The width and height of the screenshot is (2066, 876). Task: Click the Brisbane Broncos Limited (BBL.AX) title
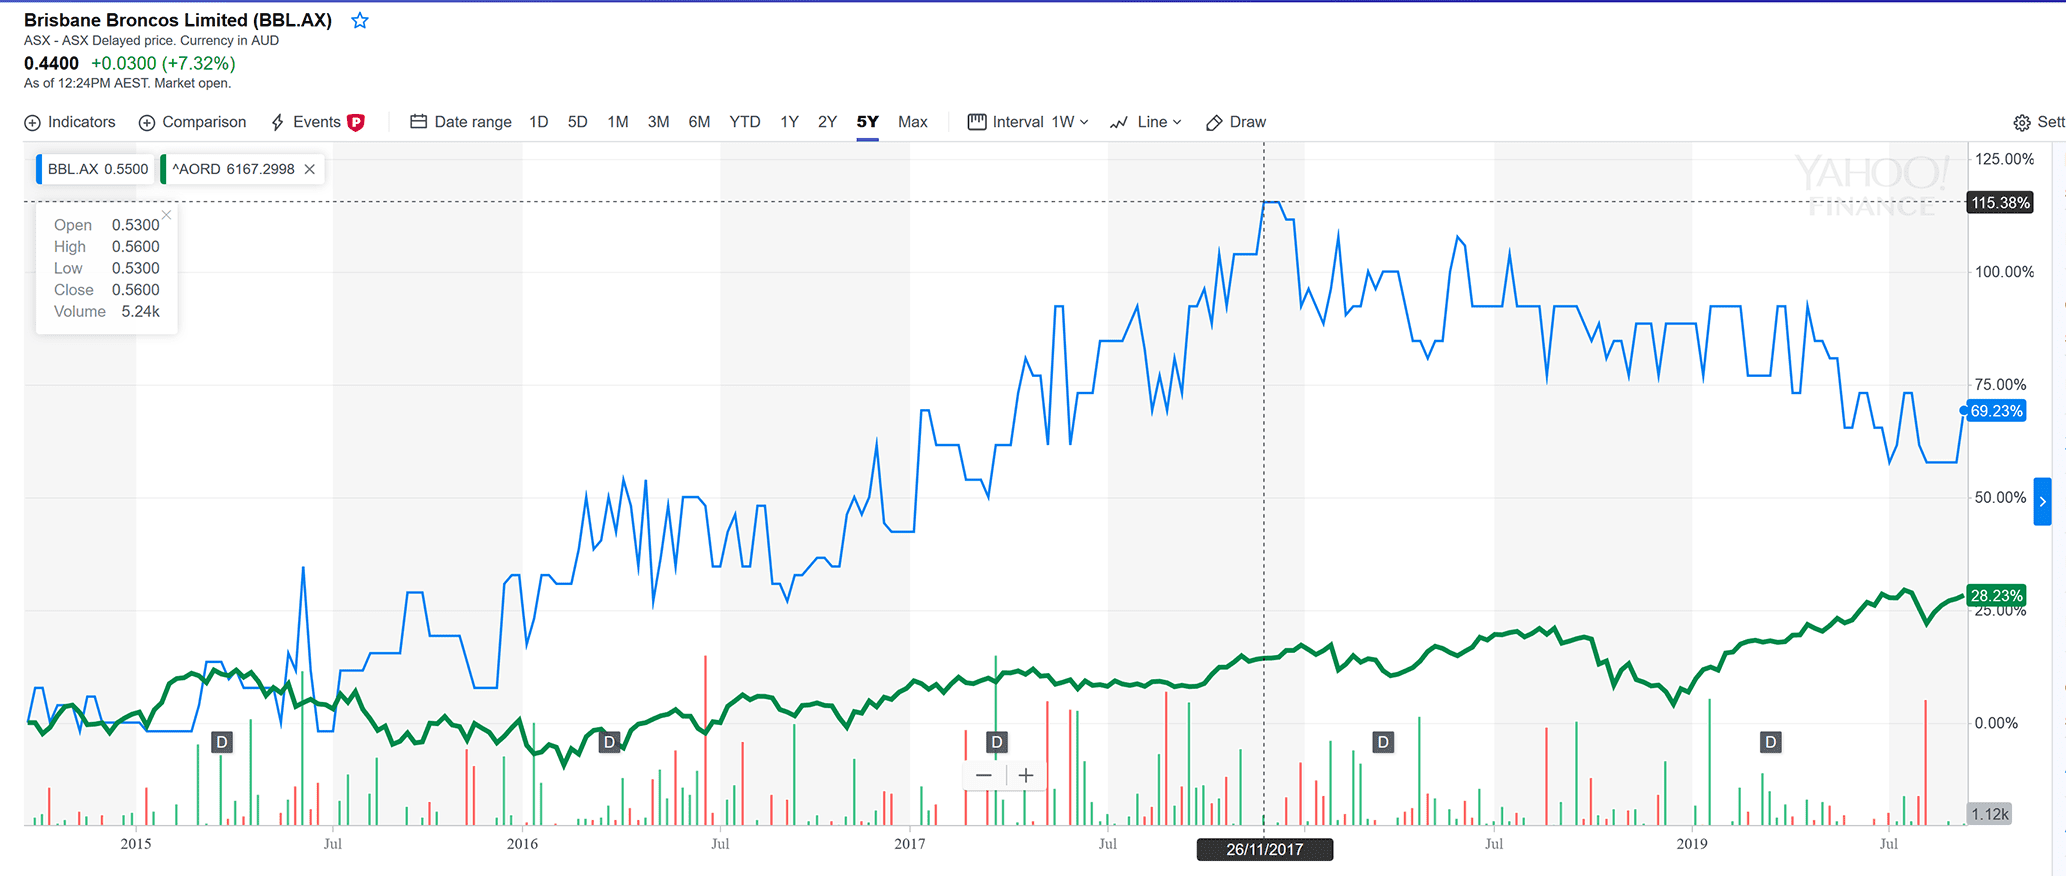(178, 20)
